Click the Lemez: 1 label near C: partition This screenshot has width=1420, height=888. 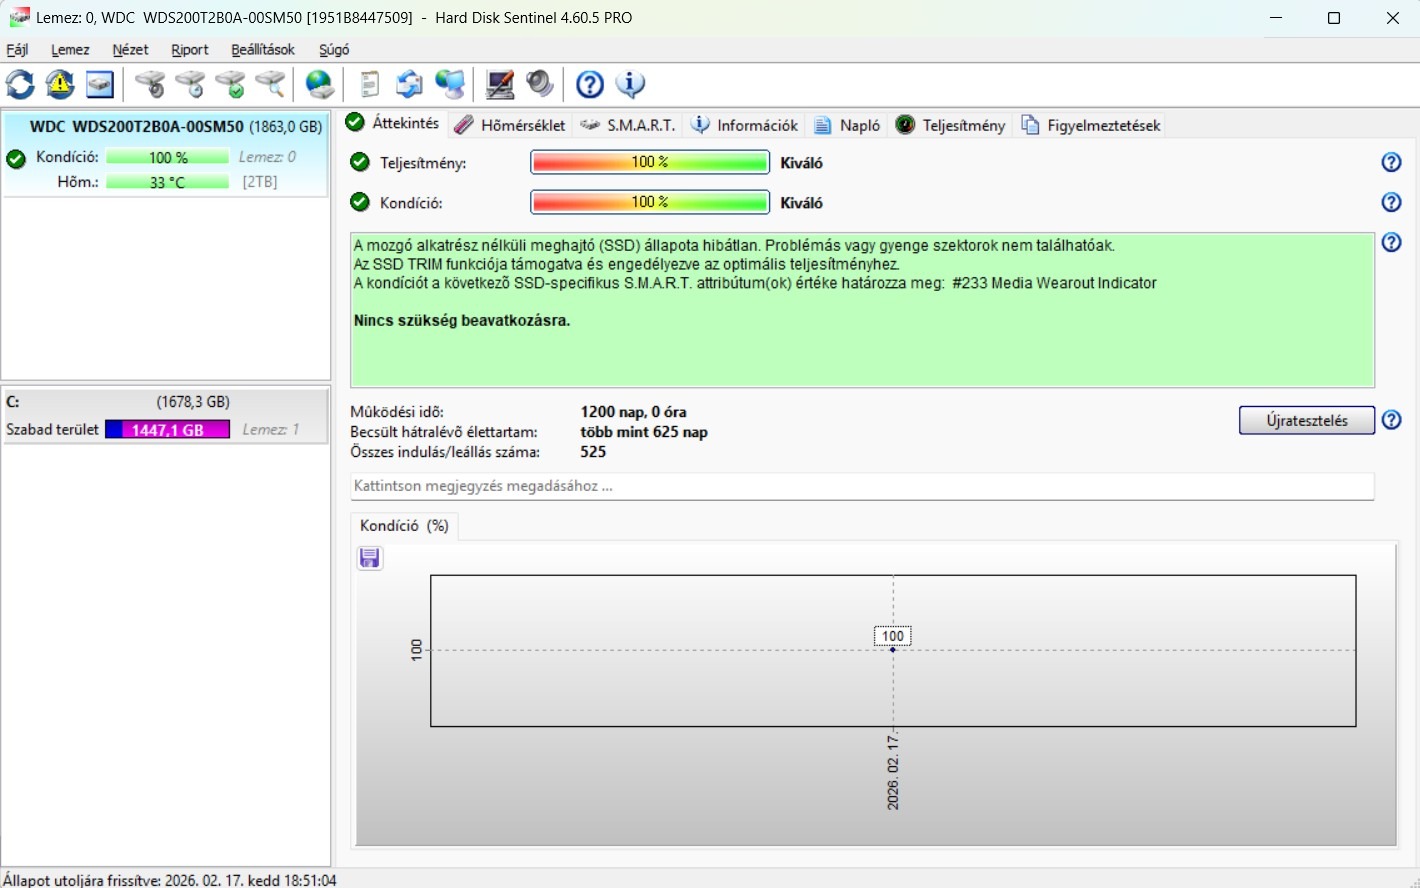[x=270, y=429]
